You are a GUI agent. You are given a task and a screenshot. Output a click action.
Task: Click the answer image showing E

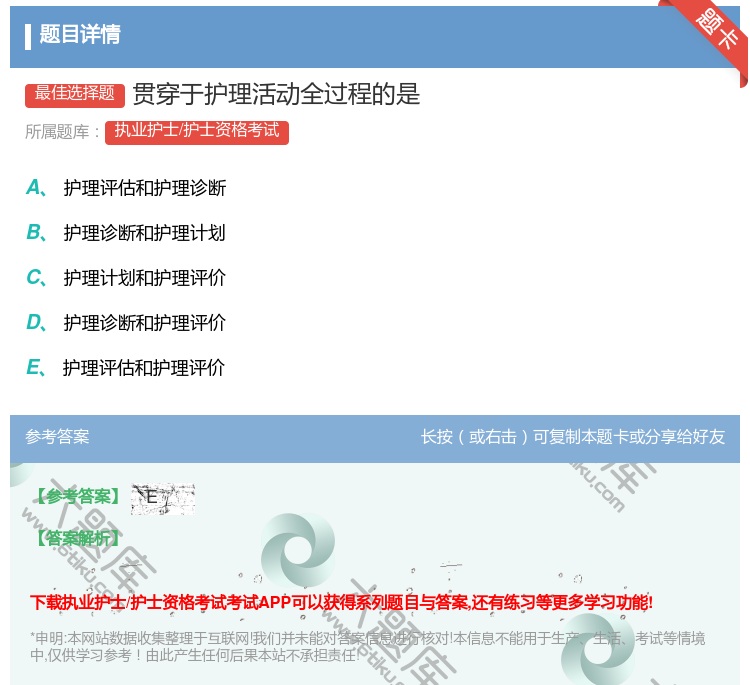163,498
